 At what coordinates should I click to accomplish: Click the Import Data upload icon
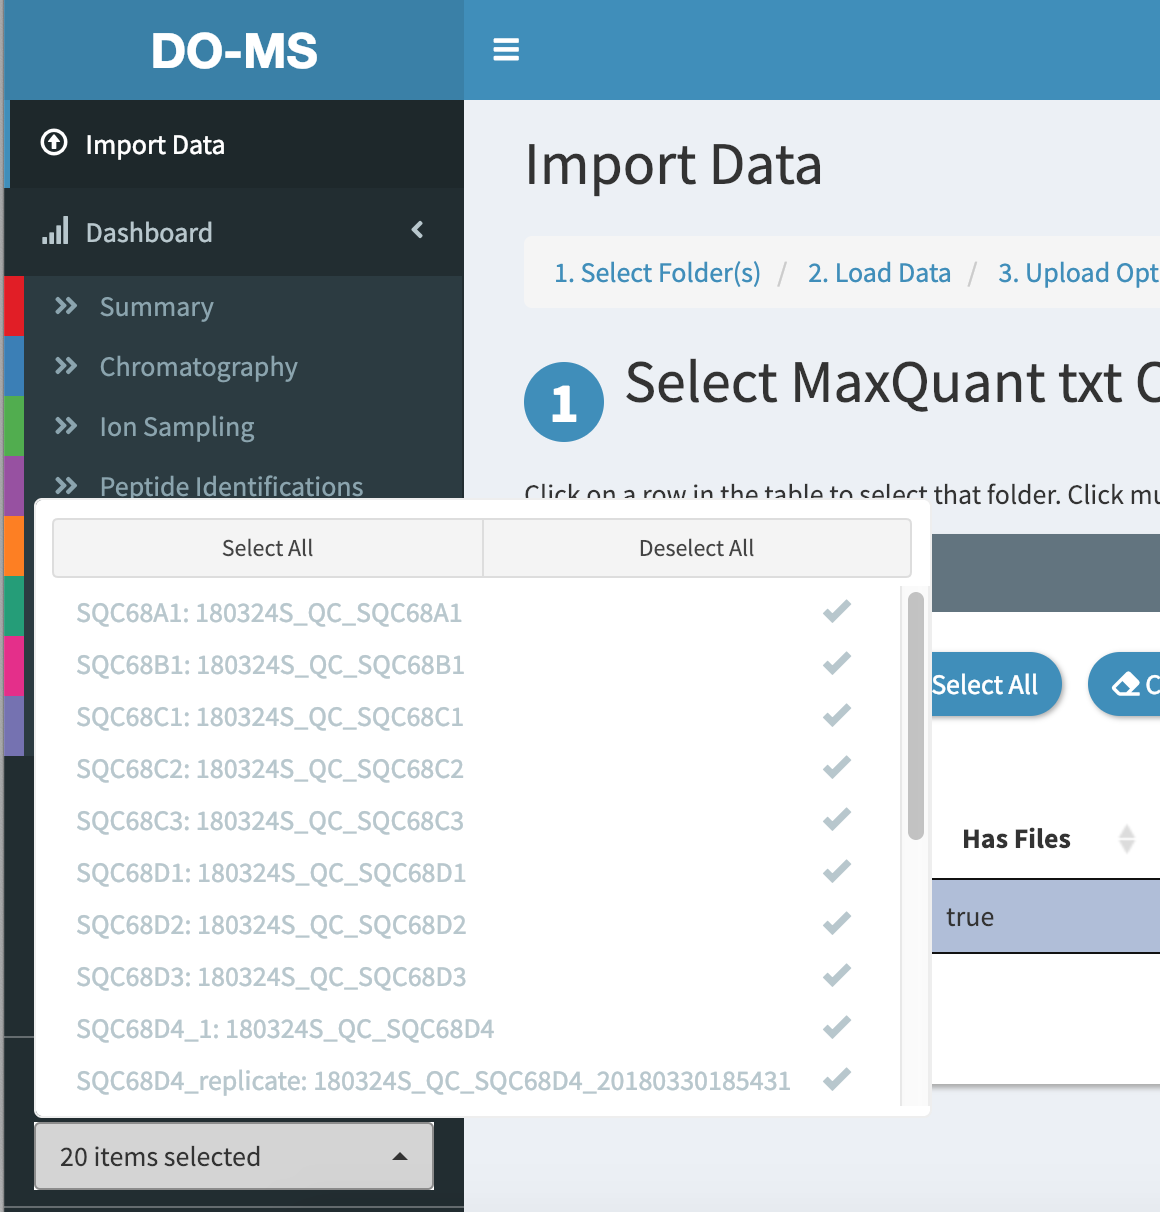[54, 143]
